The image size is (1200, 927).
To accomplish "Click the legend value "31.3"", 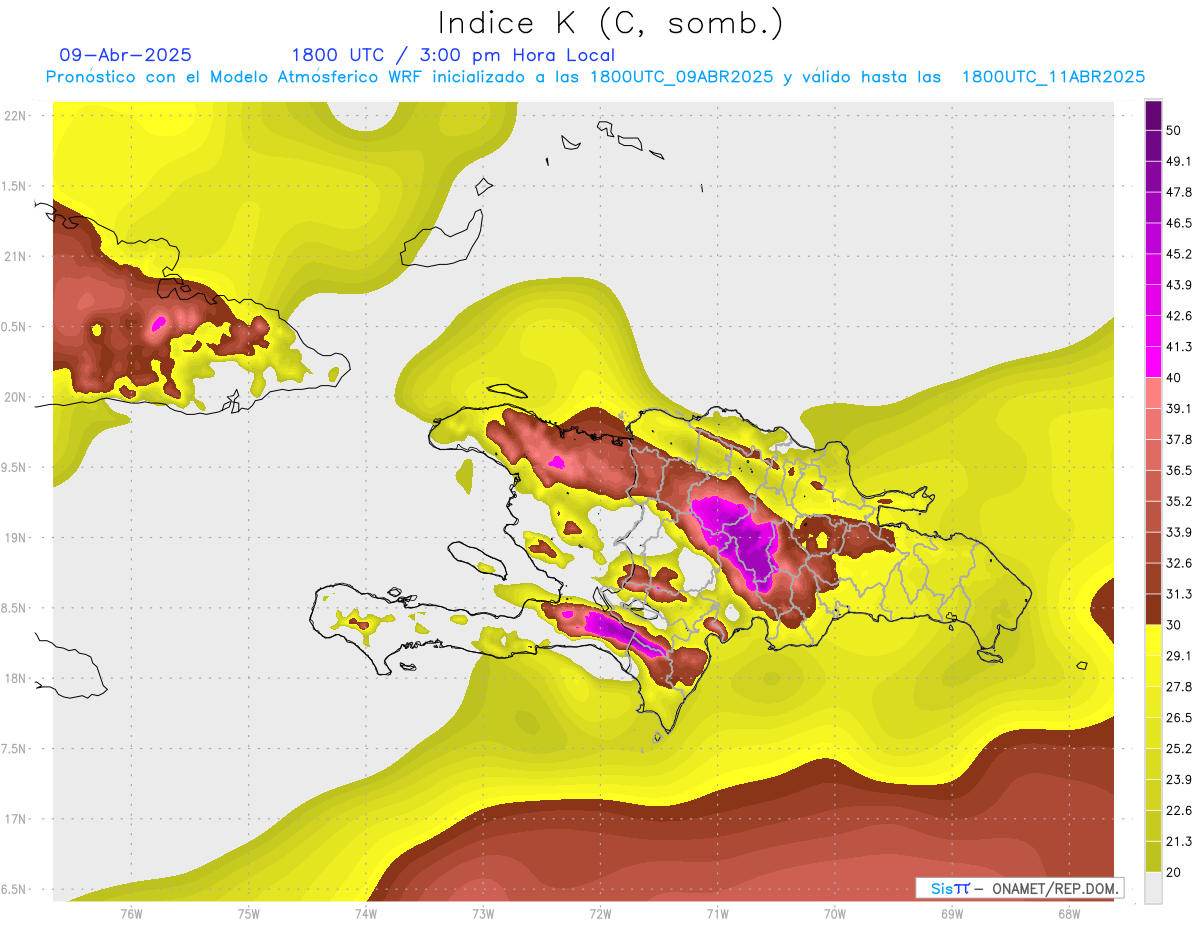I will click(1179, 594).
